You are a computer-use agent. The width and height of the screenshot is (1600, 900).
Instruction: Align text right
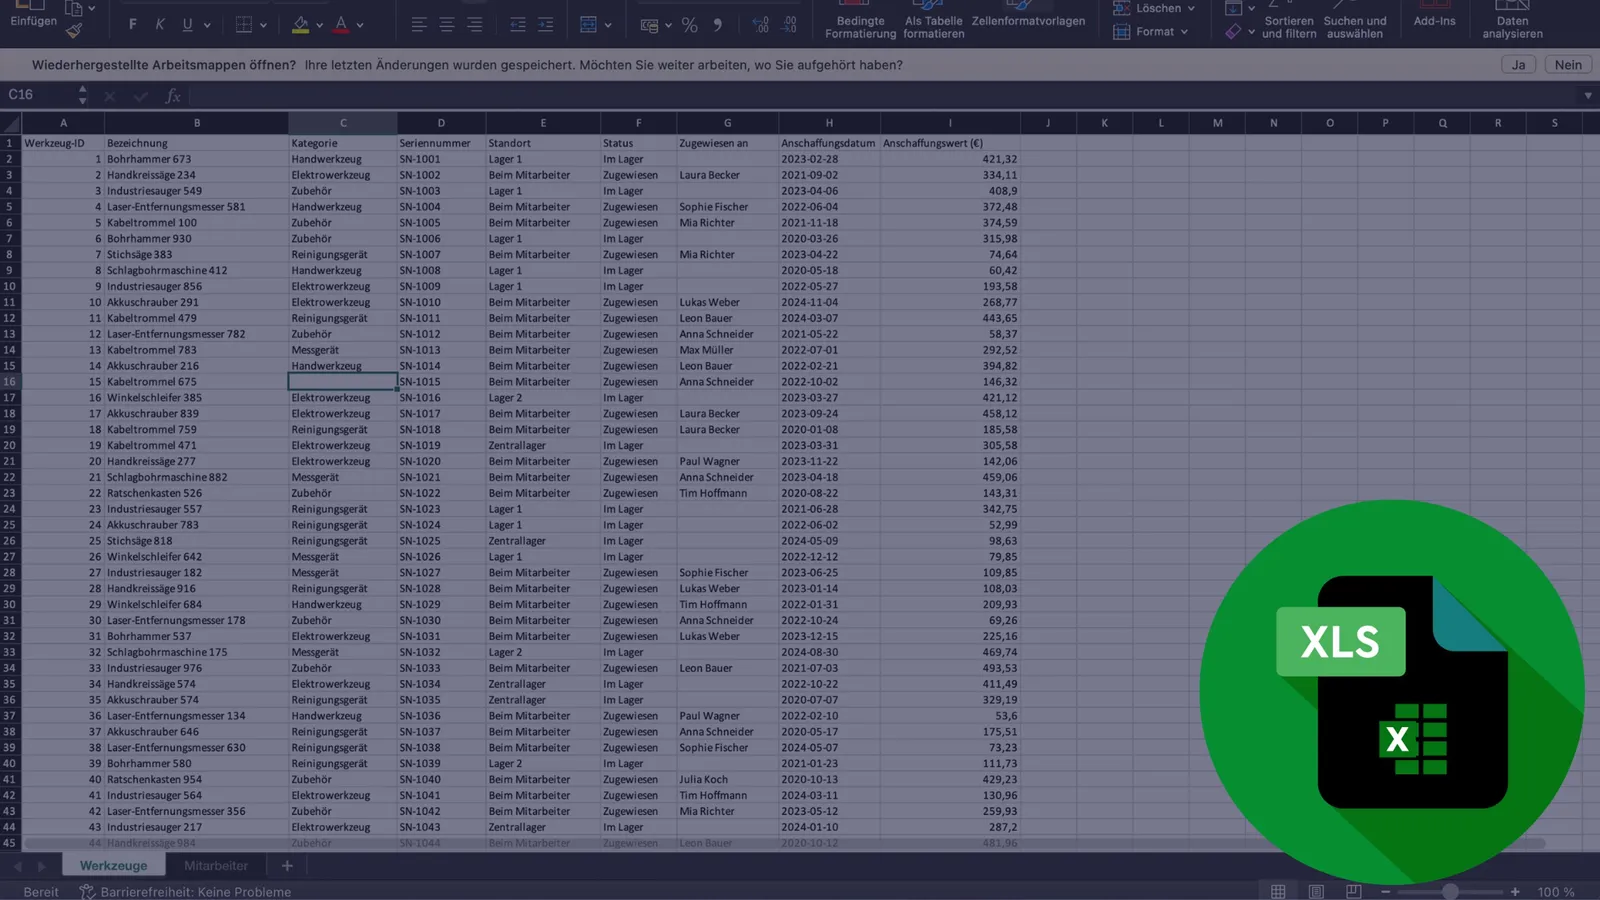(475, 24)
